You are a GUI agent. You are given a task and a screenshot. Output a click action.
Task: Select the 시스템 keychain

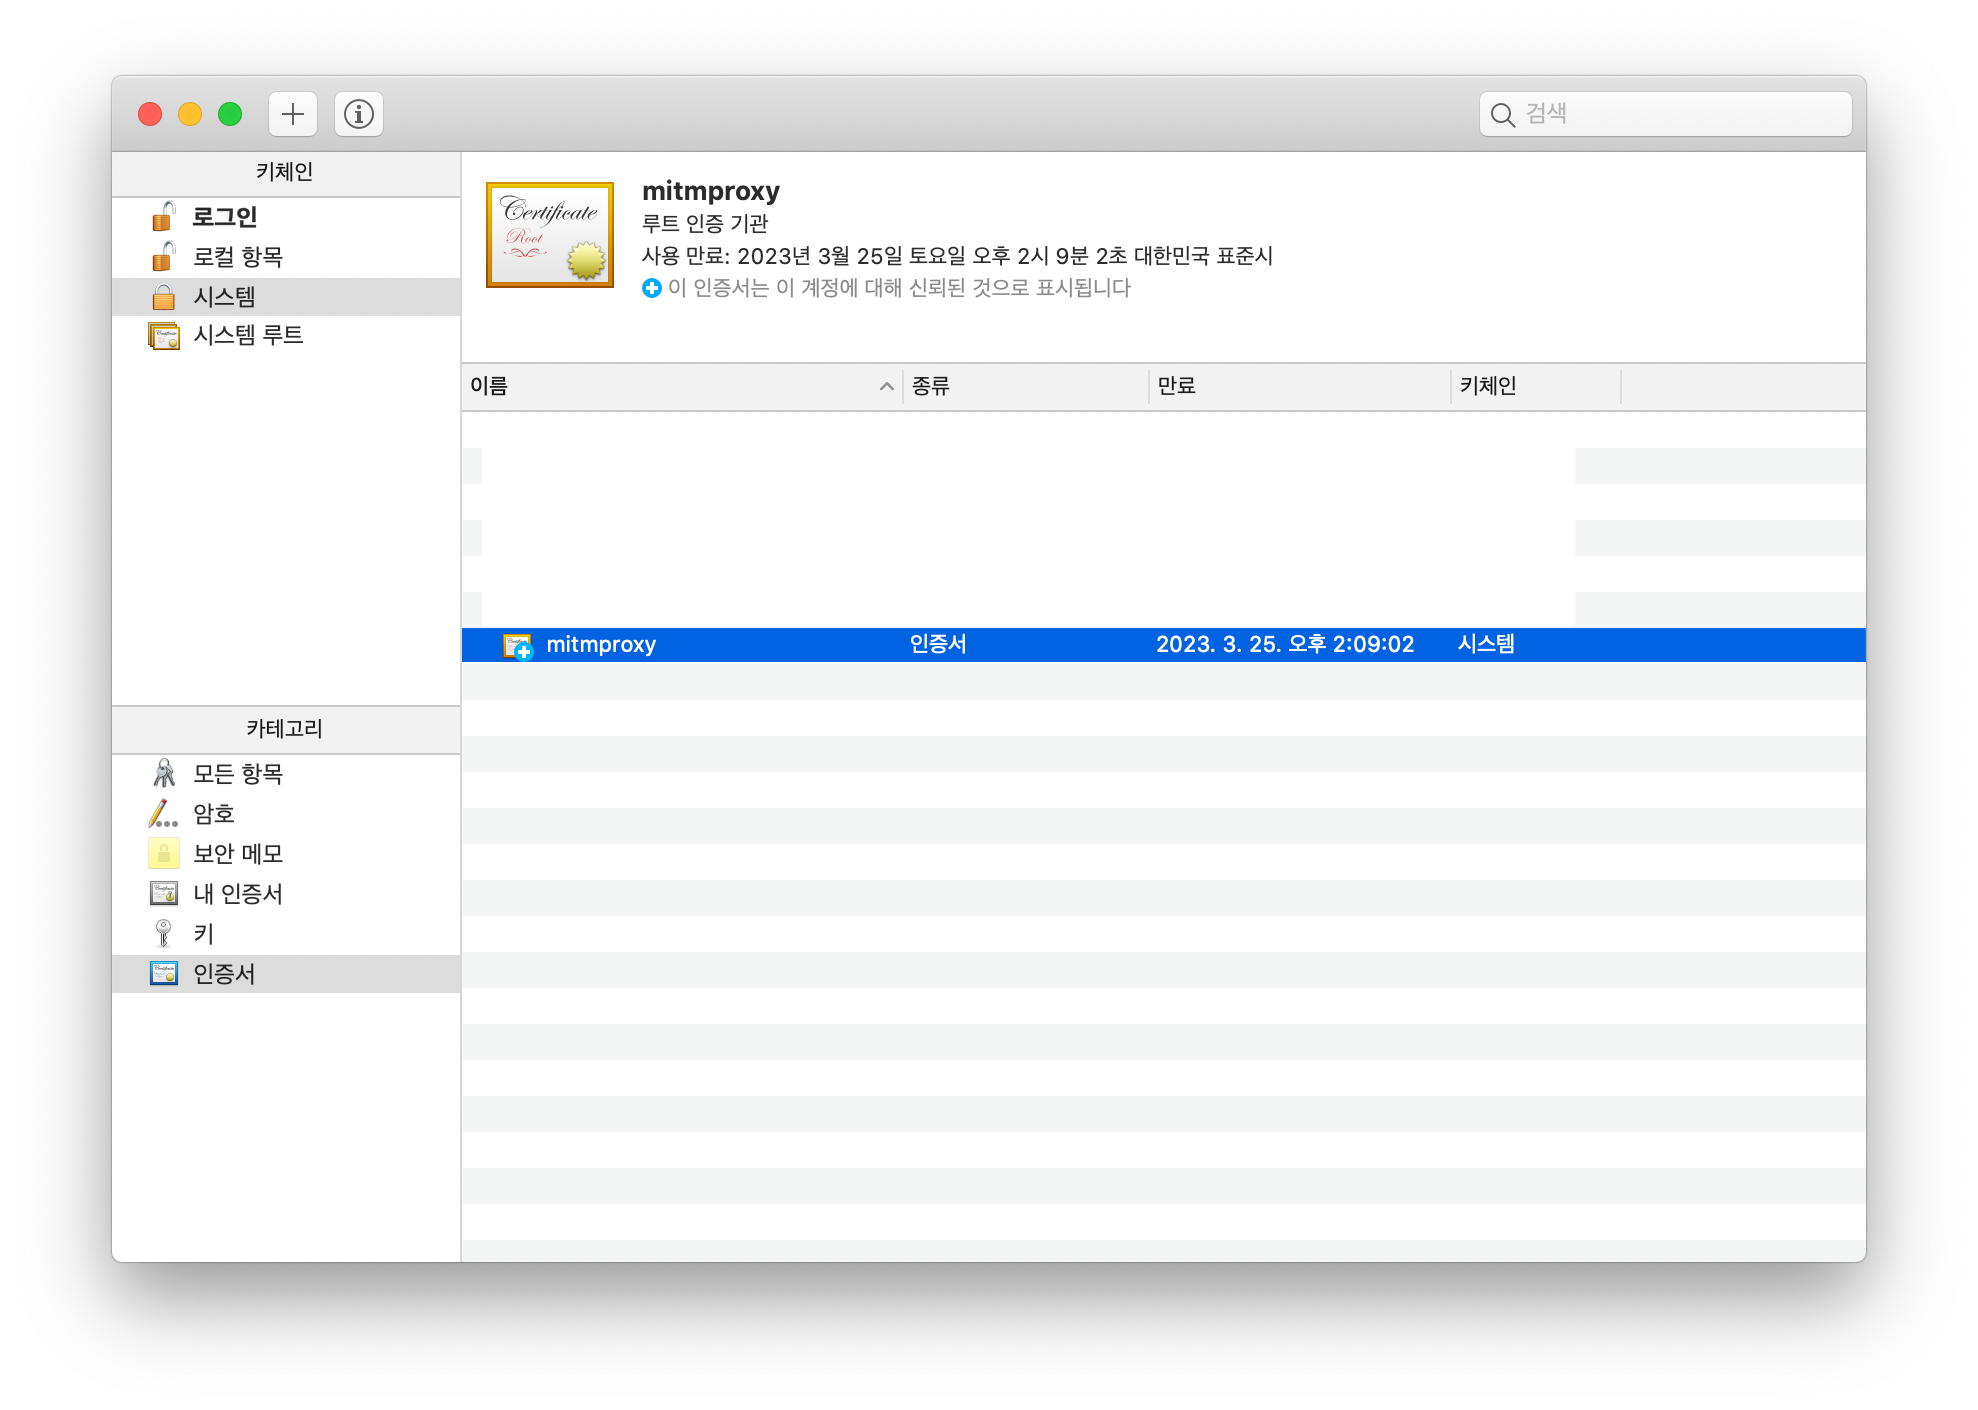click(x=286, y=297)
